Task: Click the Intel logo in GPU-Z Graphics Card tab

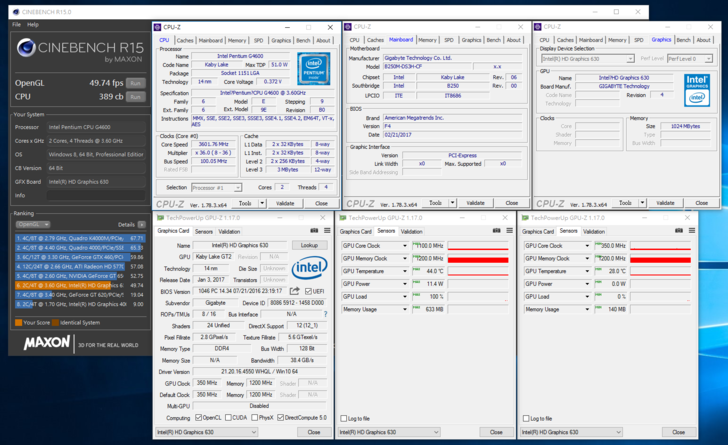Action: click(308, 268)
